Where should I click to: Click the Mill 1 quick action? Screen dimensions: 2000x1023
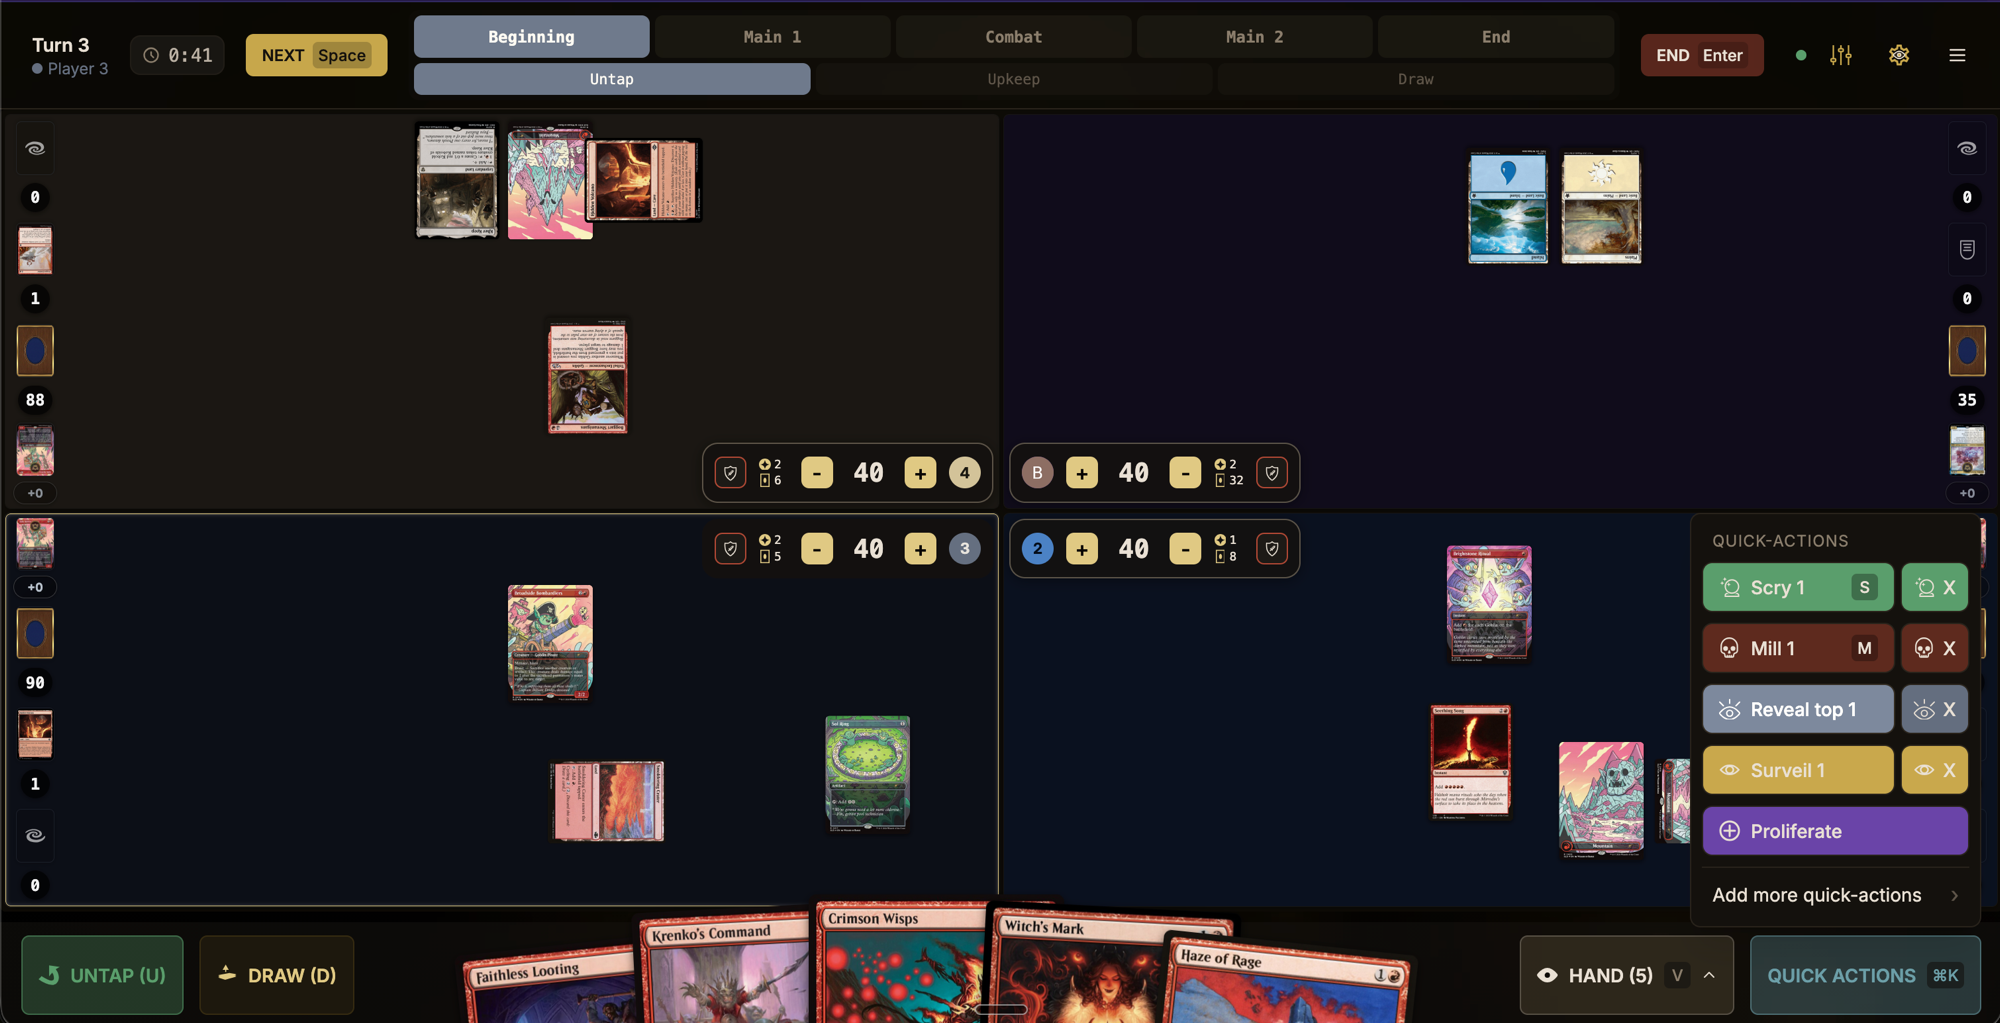pos(1798,648)
